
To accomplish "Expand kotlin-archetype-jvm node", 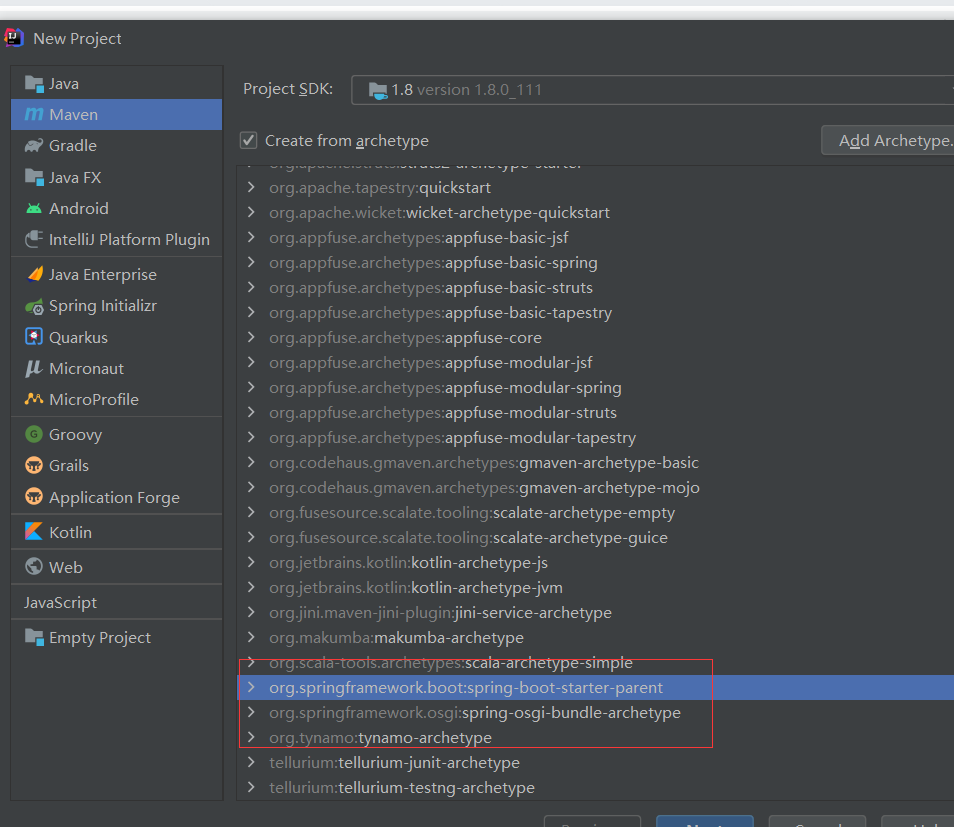I will [x=251, y=587].
